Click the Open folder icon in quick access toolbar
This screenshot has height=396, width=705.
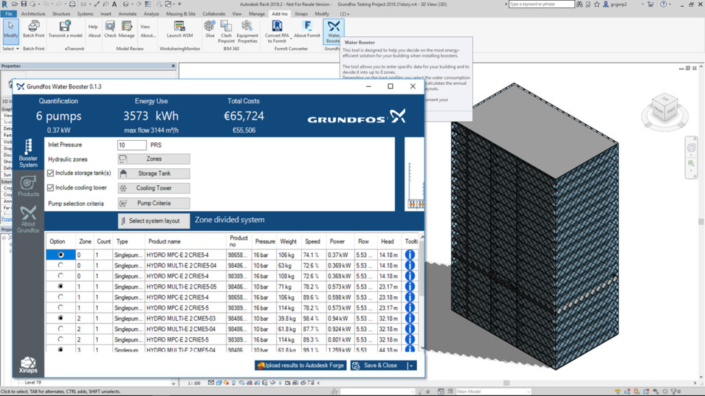(14, 4)
